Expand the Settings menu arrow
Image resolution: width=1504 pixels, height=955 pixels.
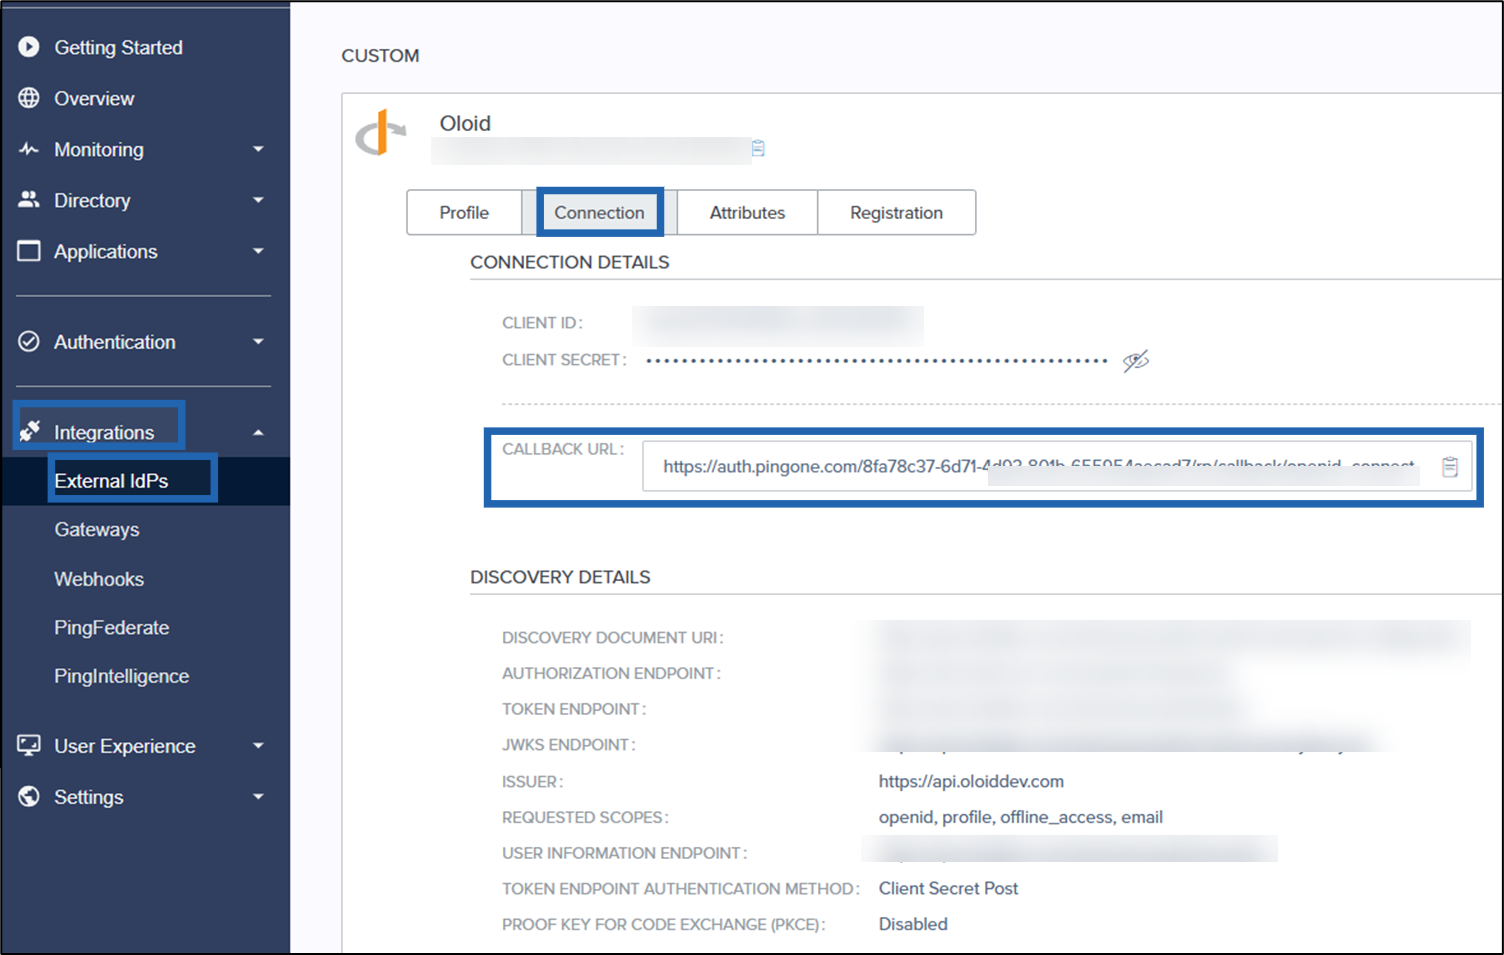click(x=258, y=797)
